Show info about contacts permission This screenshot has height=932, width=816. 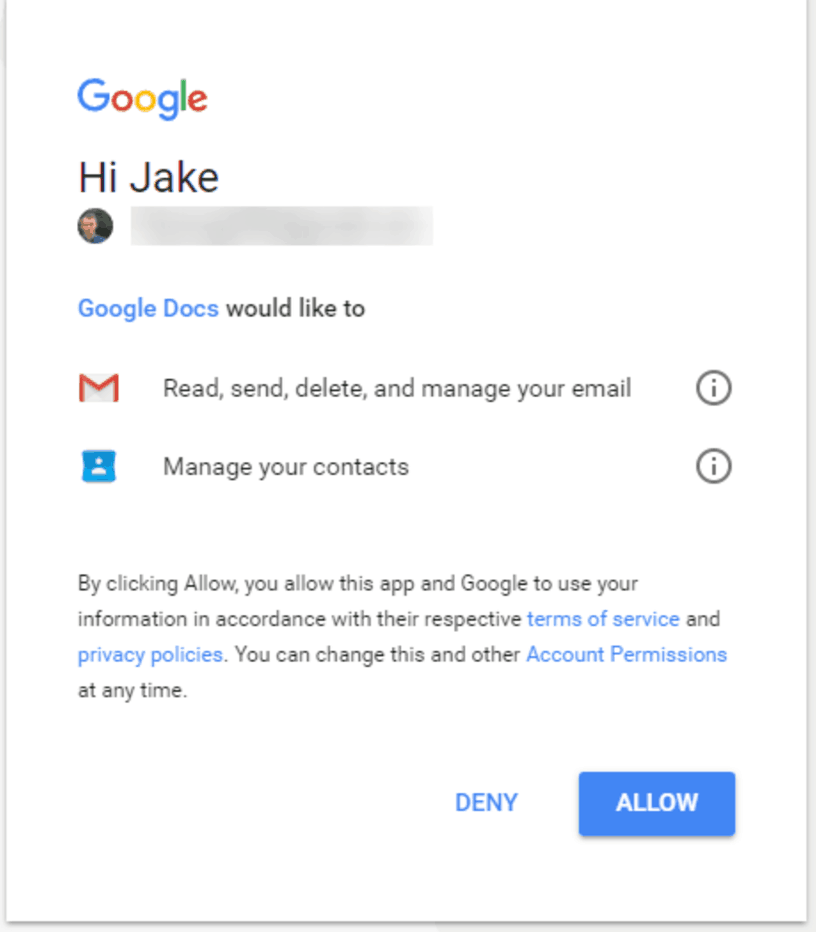713,466
